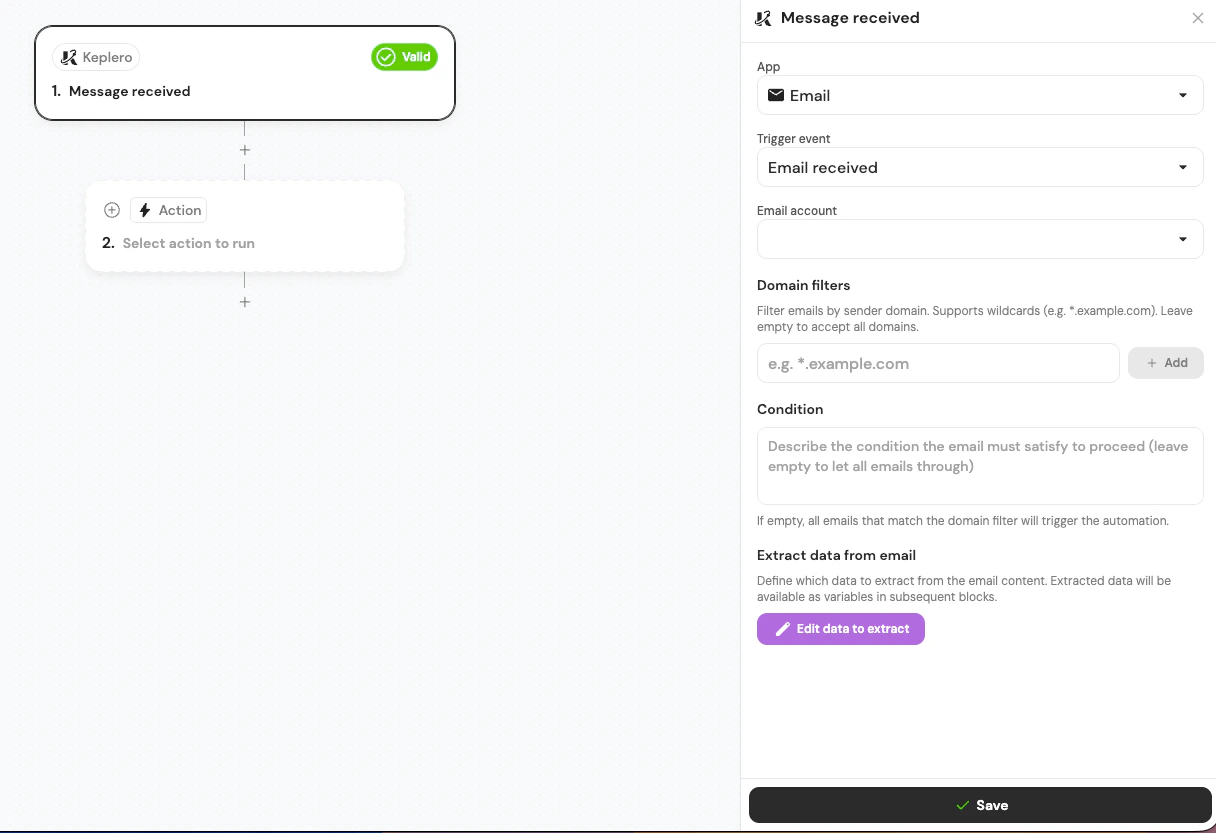The width and height of the screenshot is (1216, 833).
Task: Click the green checkmark inside the Valid badge
Action: [387, 57]
